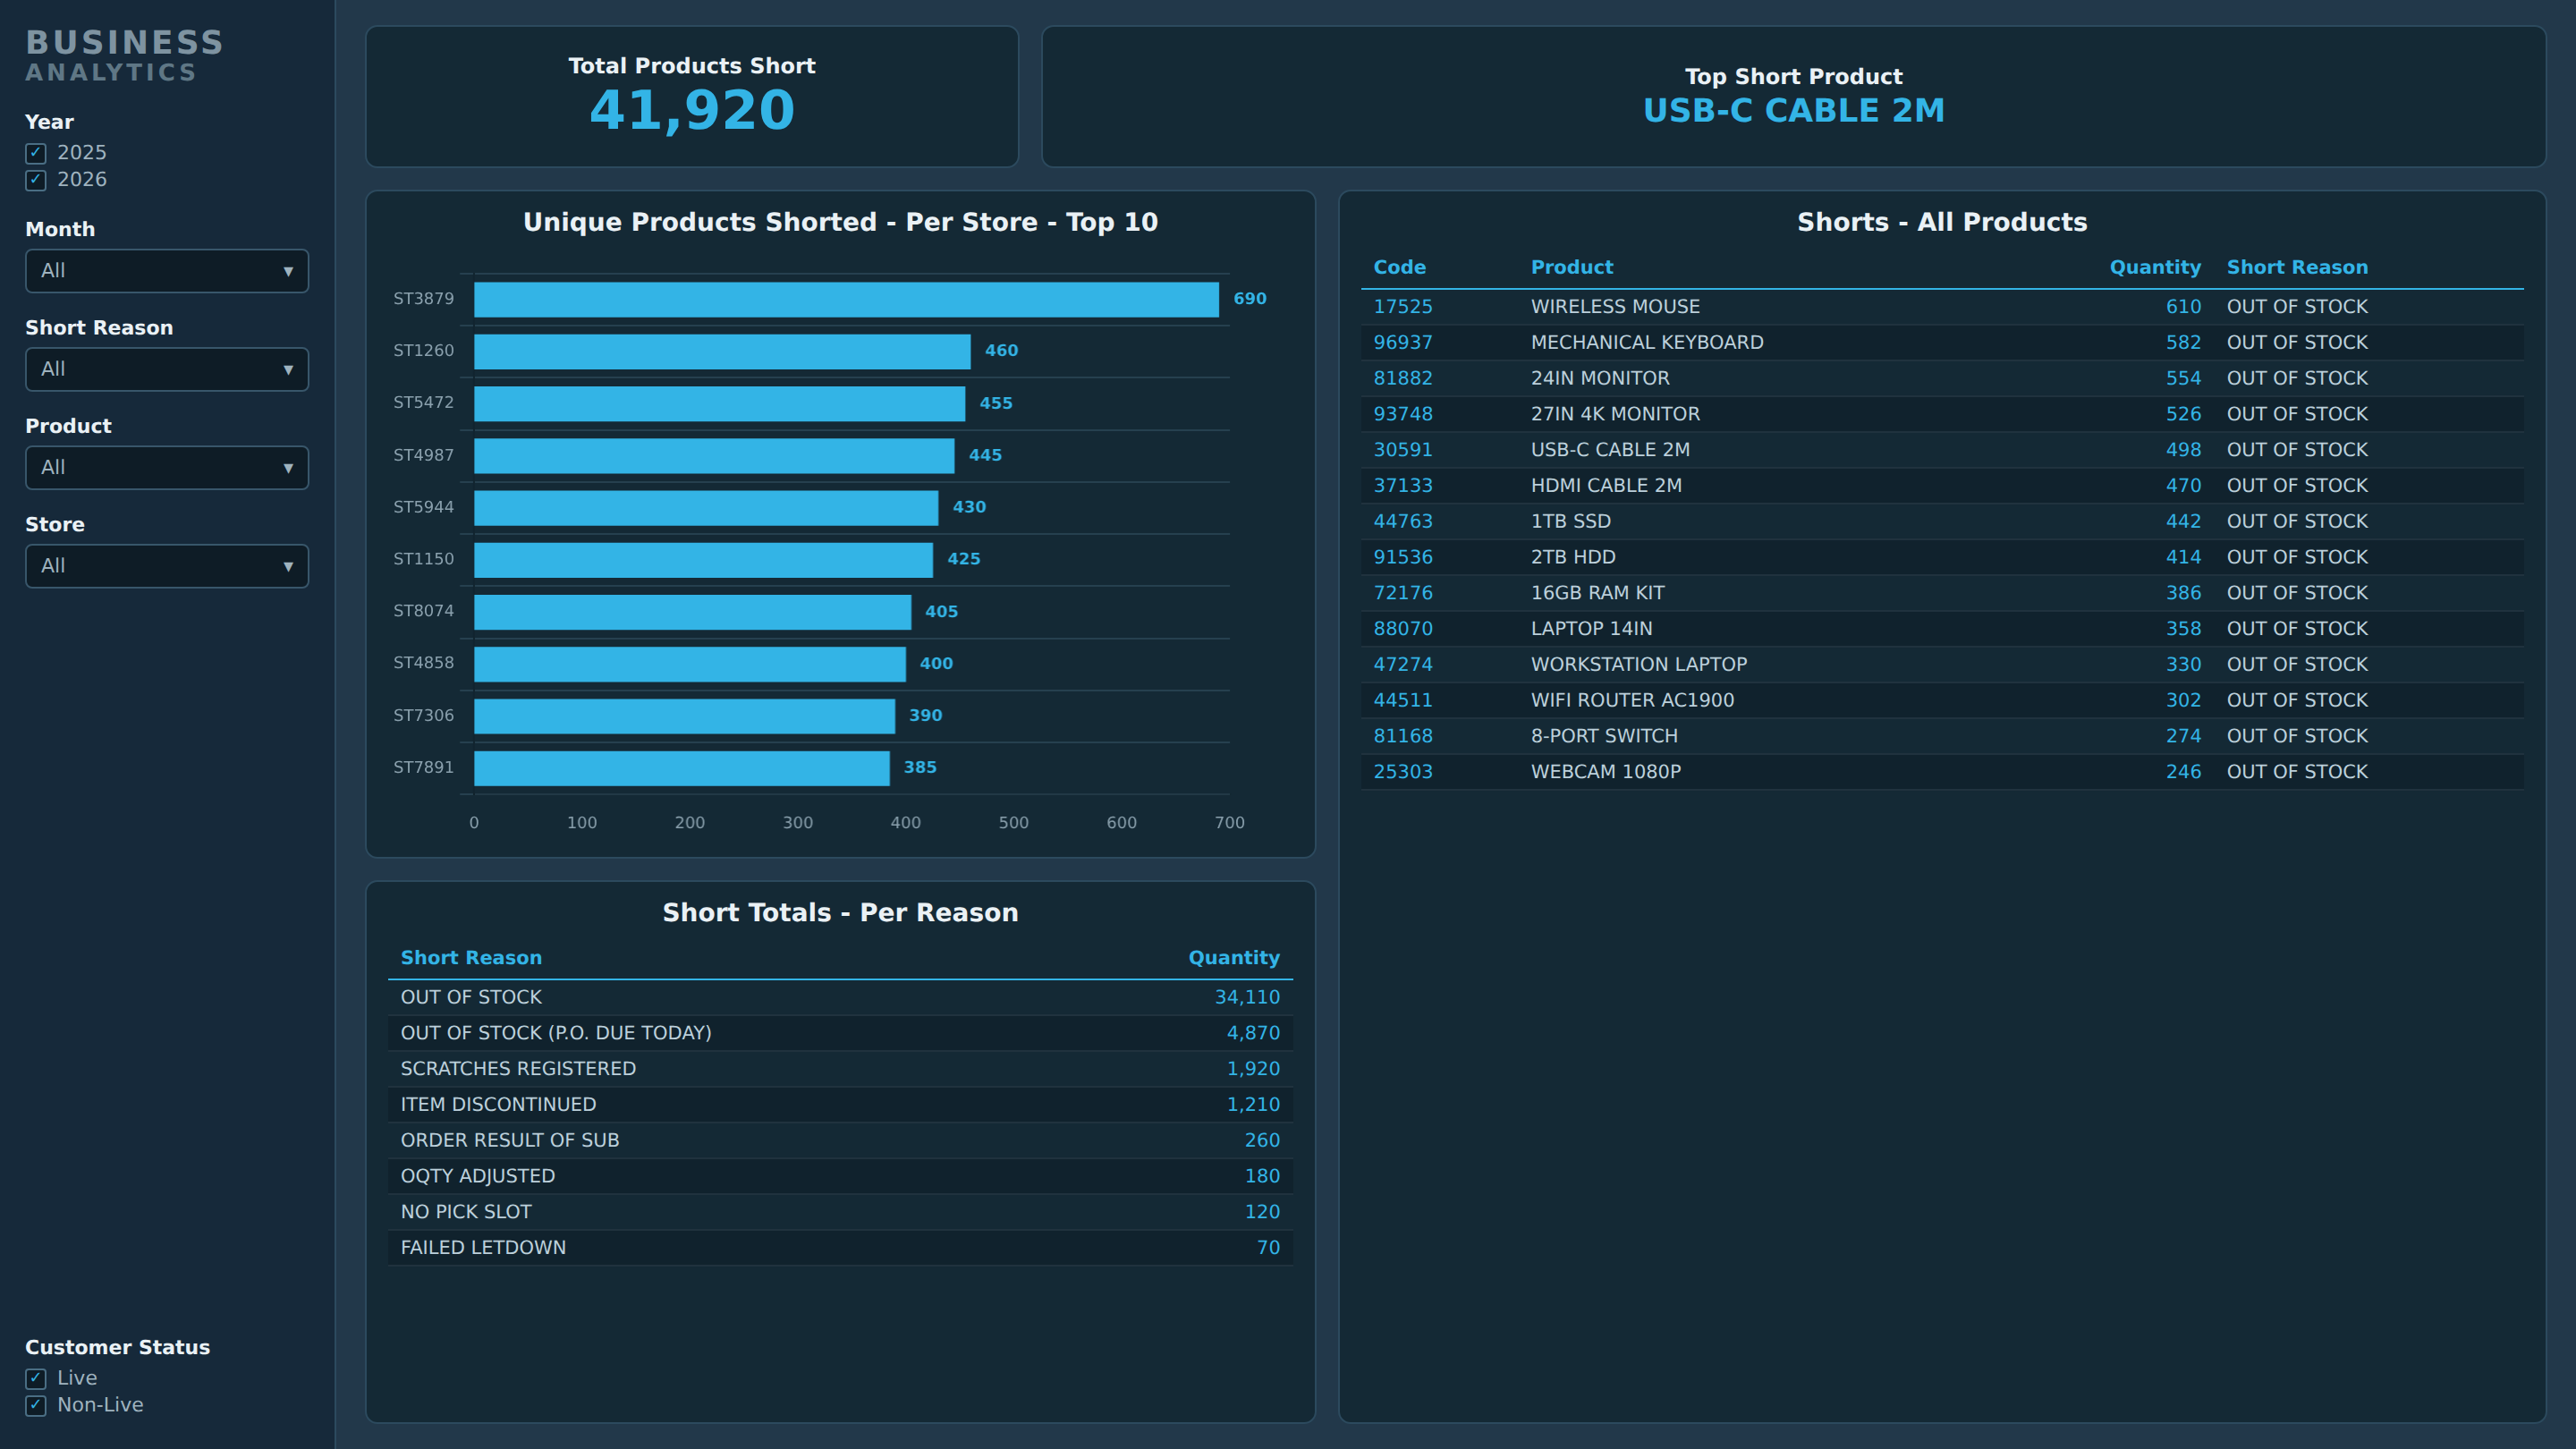Select the ST7891 bar in chart

coord(682,768)
